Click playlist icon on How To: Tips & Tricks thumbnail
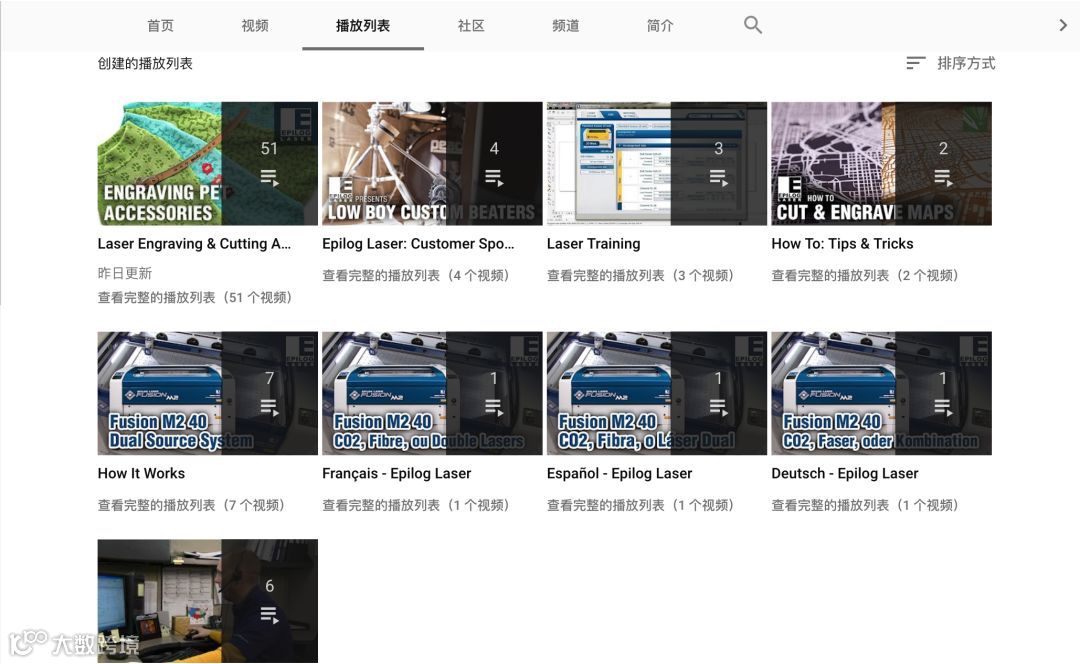The width and height of the screenshot is (1080, 664). 943,178
